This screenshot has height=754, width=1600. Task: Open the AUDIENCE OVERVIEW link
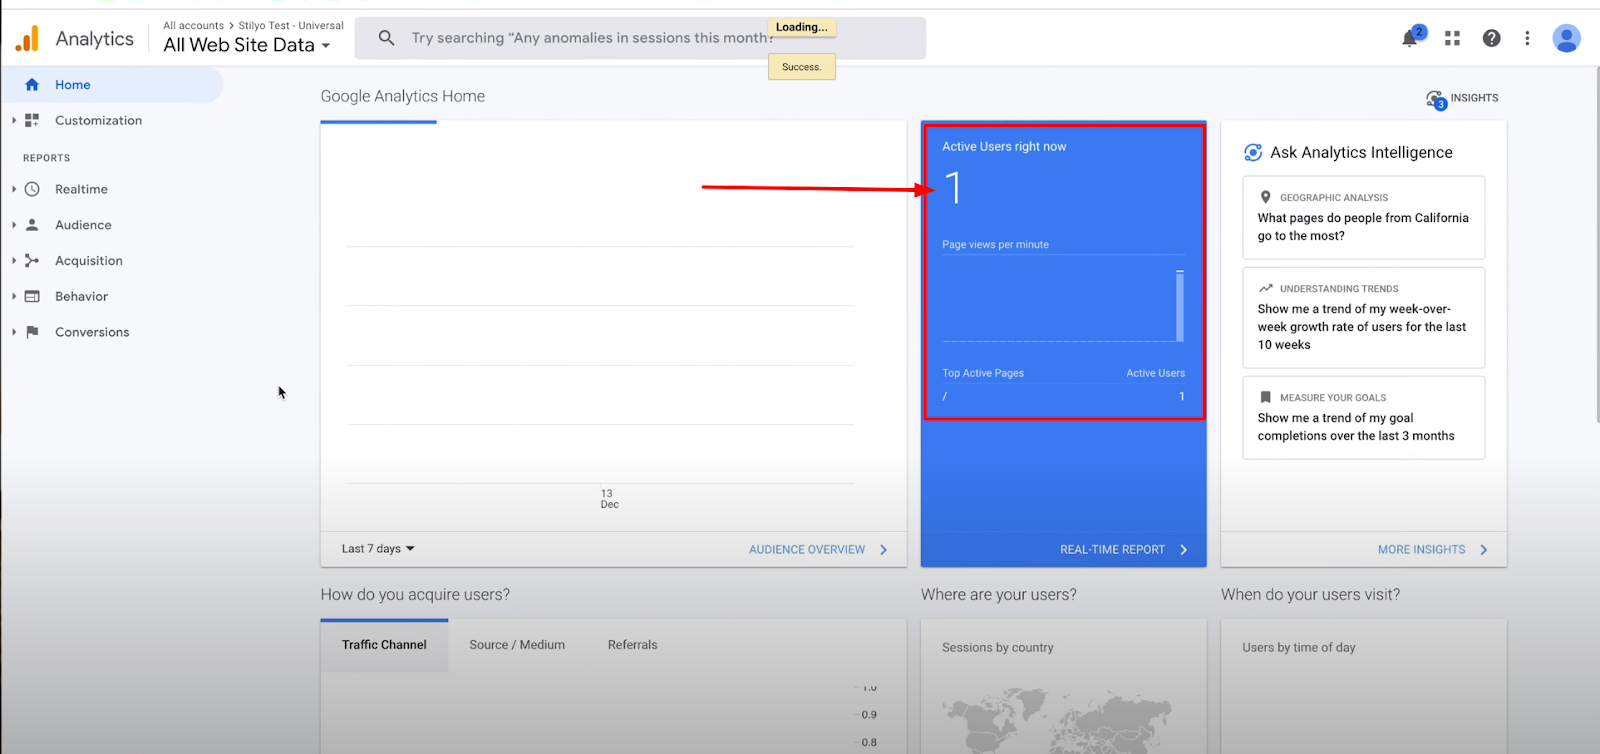click(x=807, y=549)
